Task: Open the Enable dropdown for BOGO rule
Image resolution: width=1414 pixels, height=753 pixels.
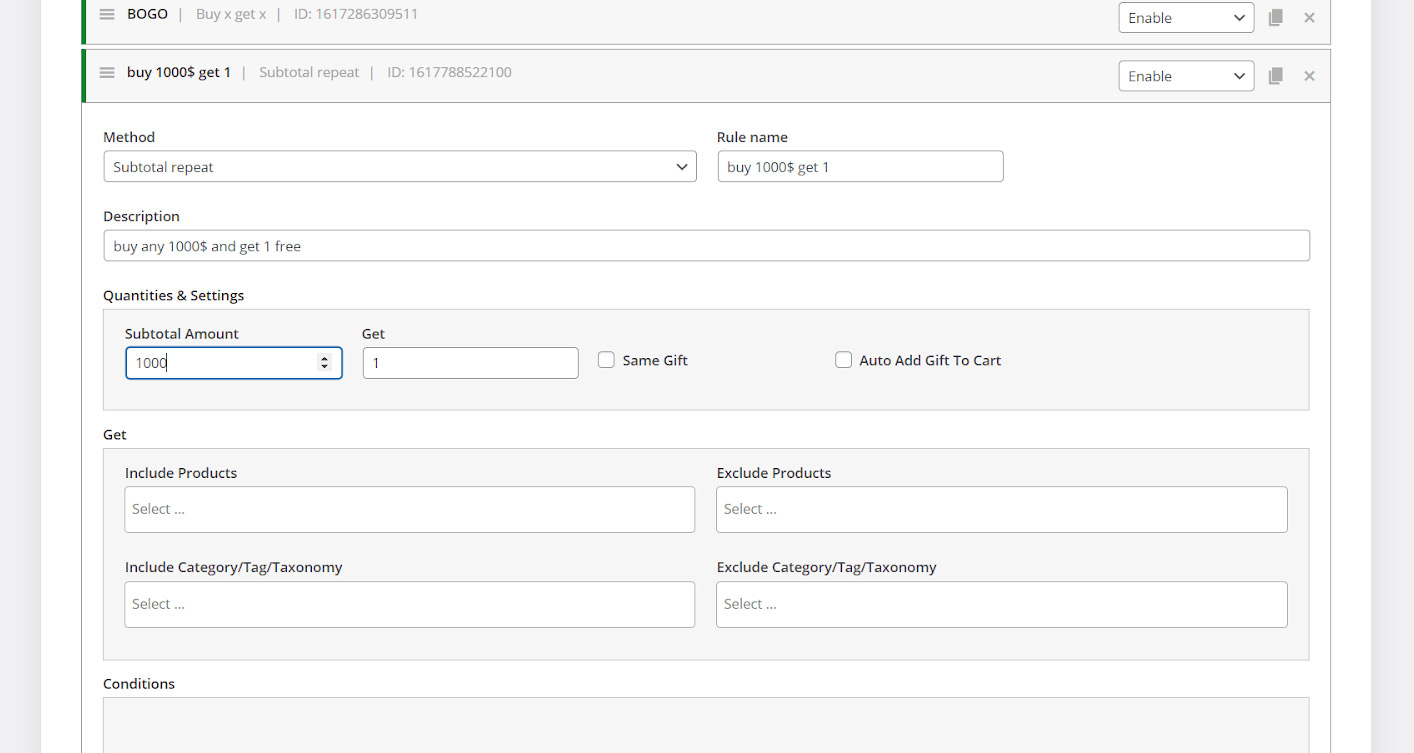Action: tap(1185, 18)
